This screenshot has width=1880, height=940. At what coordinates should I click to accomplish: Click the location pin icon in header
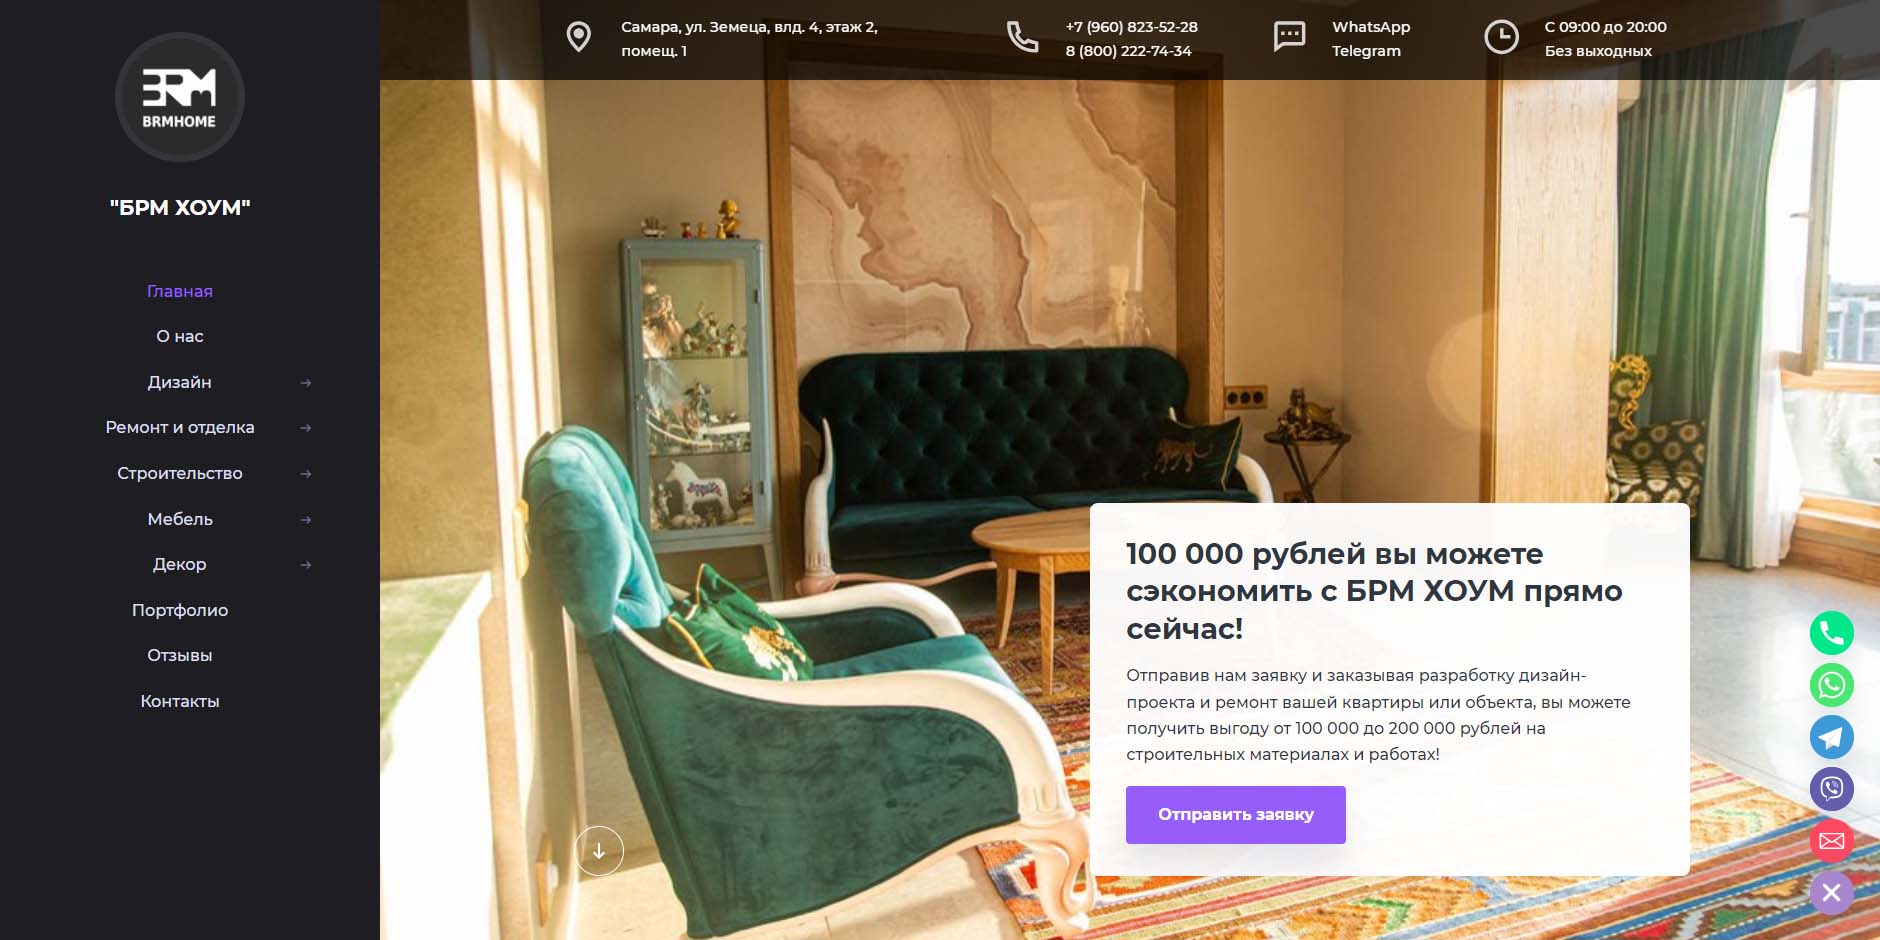tap(578, 37)
